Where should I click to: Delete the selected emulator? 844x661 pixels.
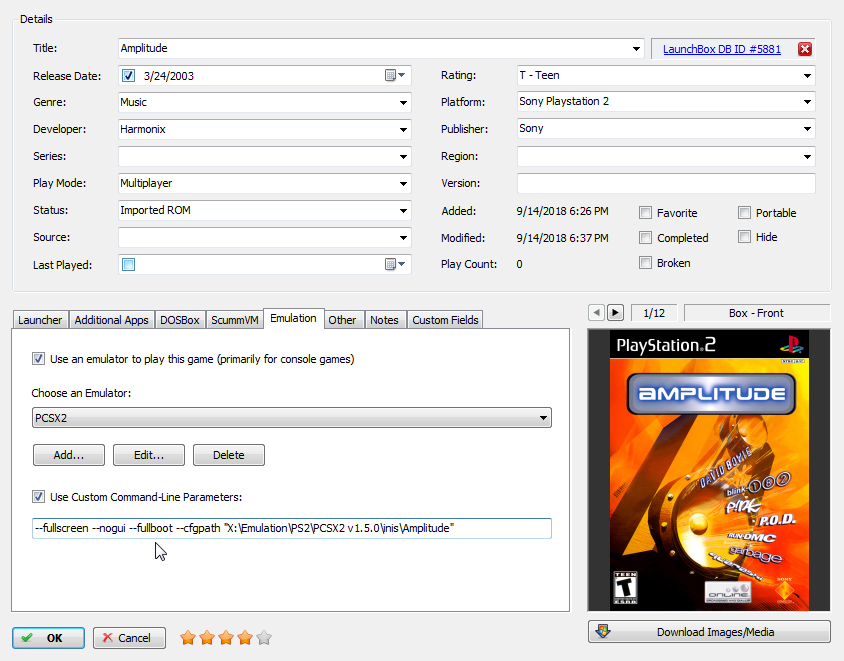click(229, 455)
